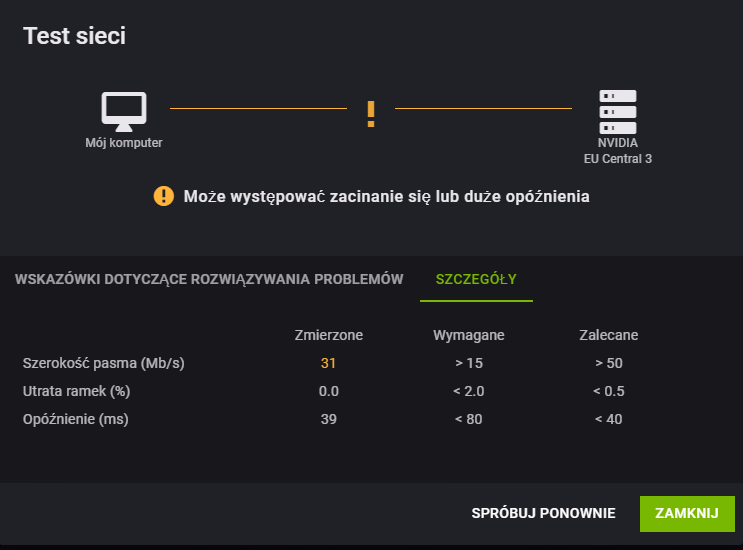
Task: Click the NVIDIA server rack icon
Action: [618, 111]
